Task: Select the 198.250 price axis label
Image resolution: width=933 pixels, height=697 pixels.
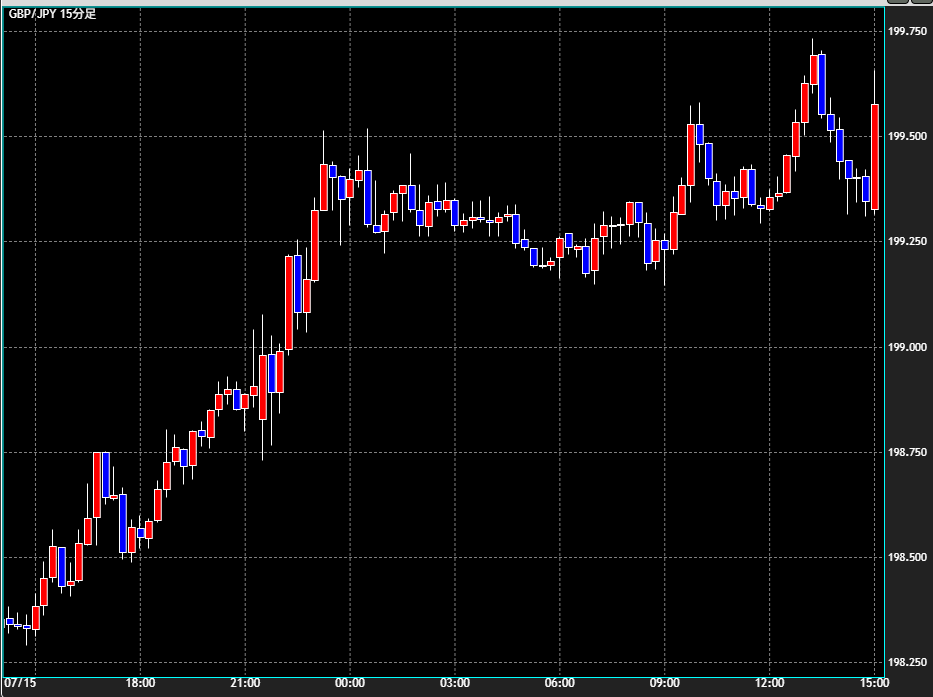Action: (907, 662)
